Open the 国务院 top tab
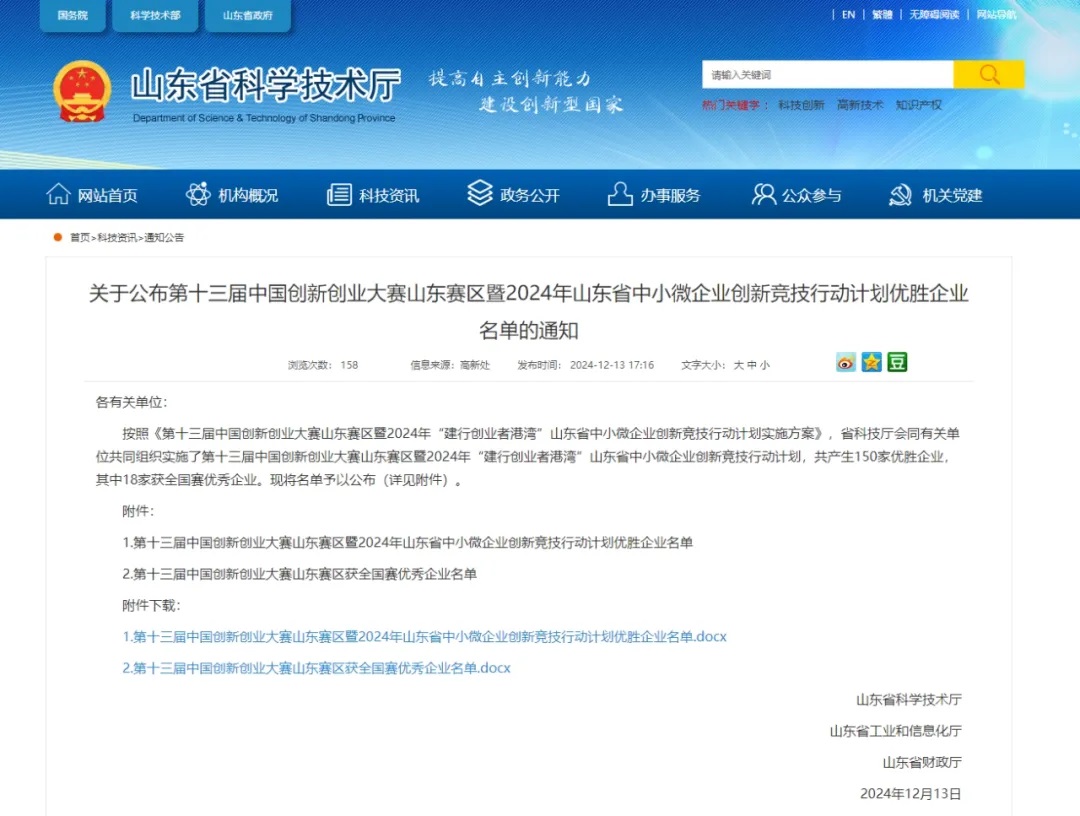 (x=72, y=16)
